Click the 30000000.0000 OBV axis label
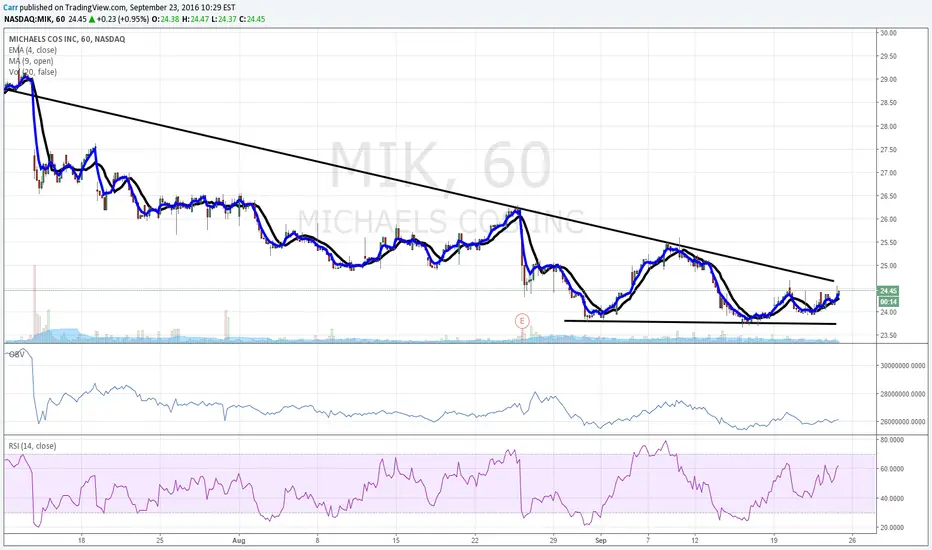 tap(902, 366)
